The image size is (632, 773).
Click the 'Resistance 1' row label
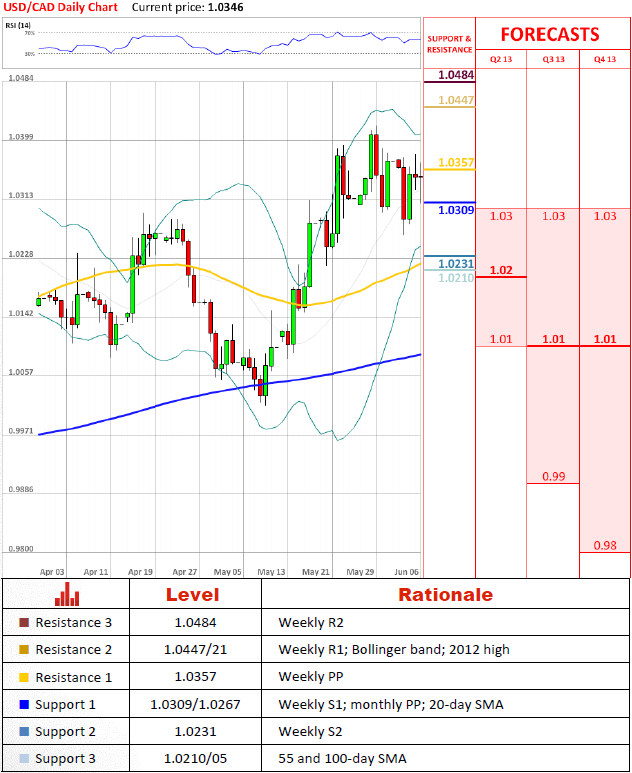pyautogui.click(x=73, y=677)
